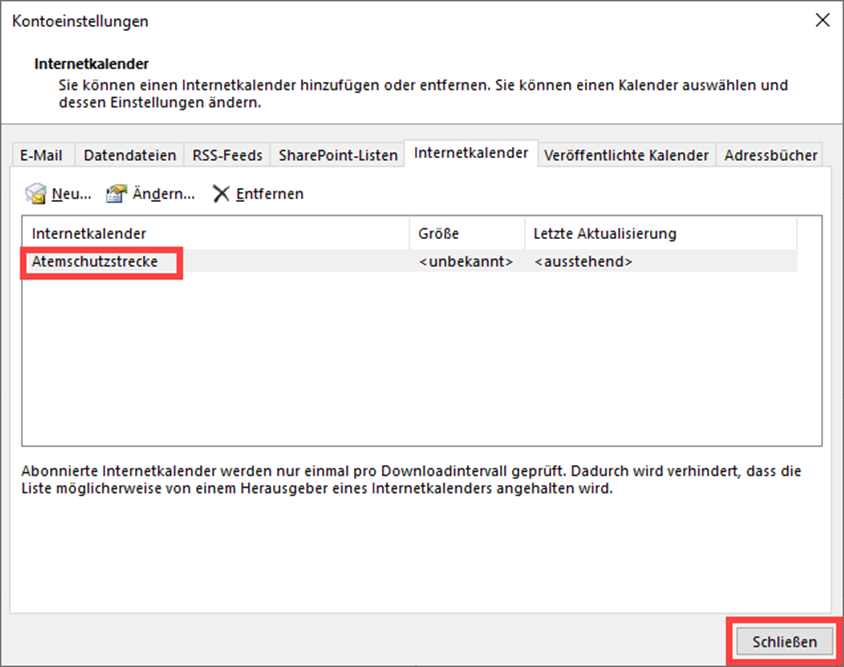Open the SharePoint-Listen tab
Image resolution: width=844 pixels, height=667 pixels.
(338, 155)
